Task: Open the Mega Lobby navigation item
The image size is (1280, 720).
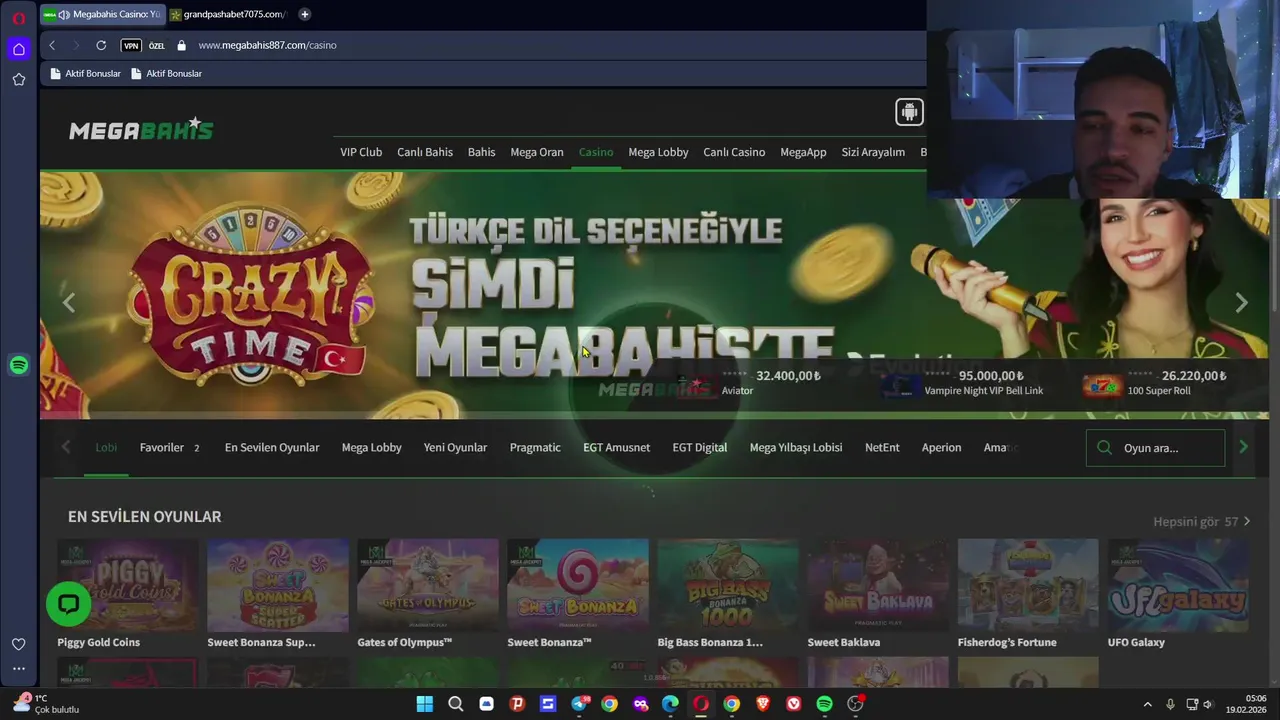Action: (658, 152)
